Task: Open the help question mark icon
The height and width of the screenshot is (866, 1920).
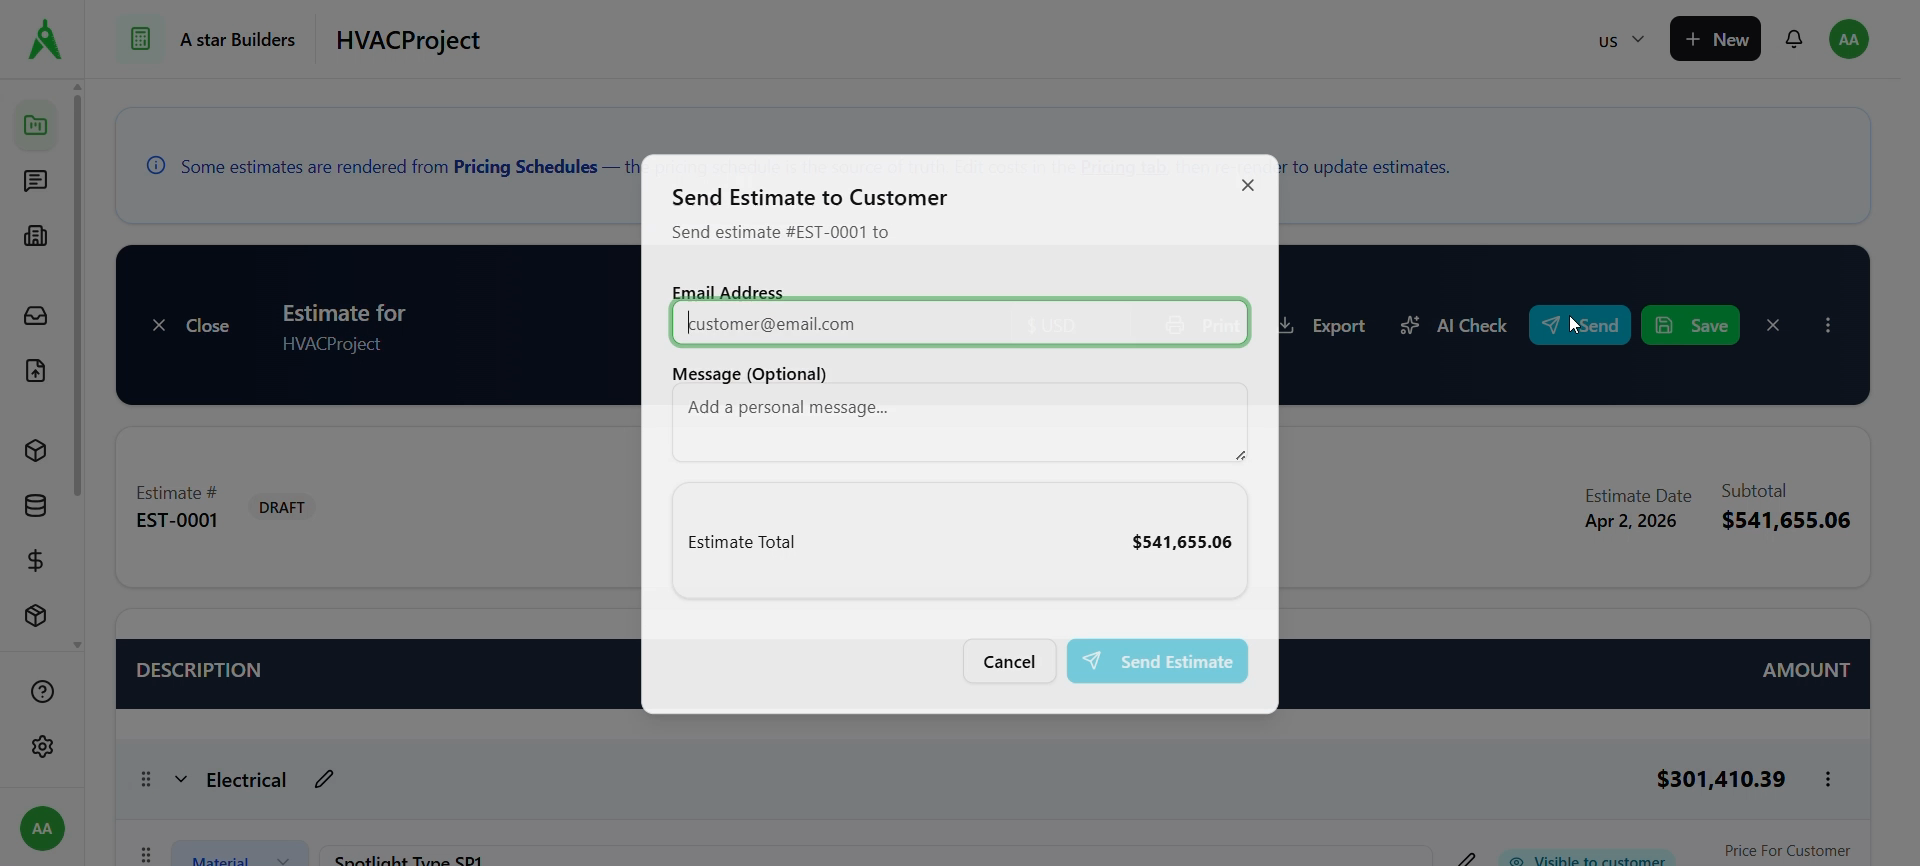Action: tap(42, 692)
